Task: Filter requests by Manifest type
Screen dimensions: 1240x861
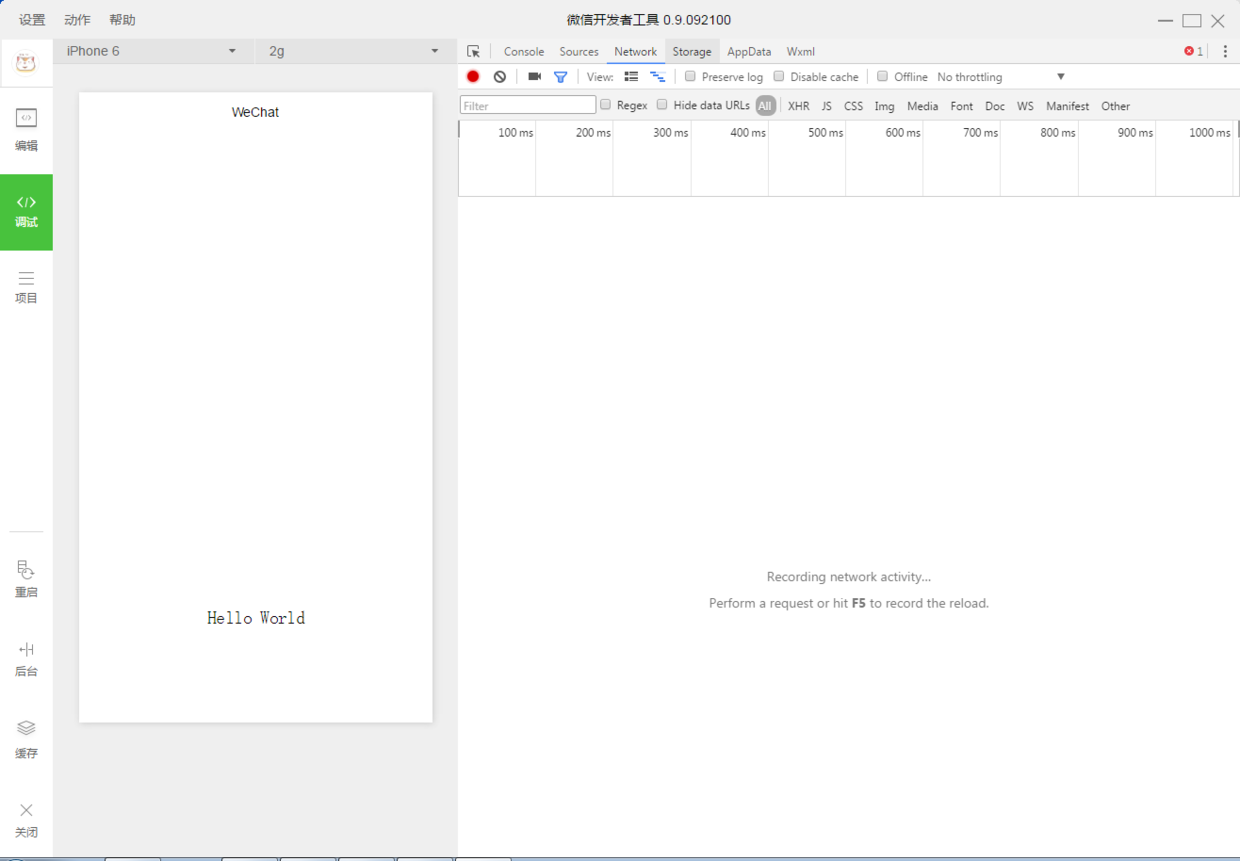Action: click(1068, 106)
